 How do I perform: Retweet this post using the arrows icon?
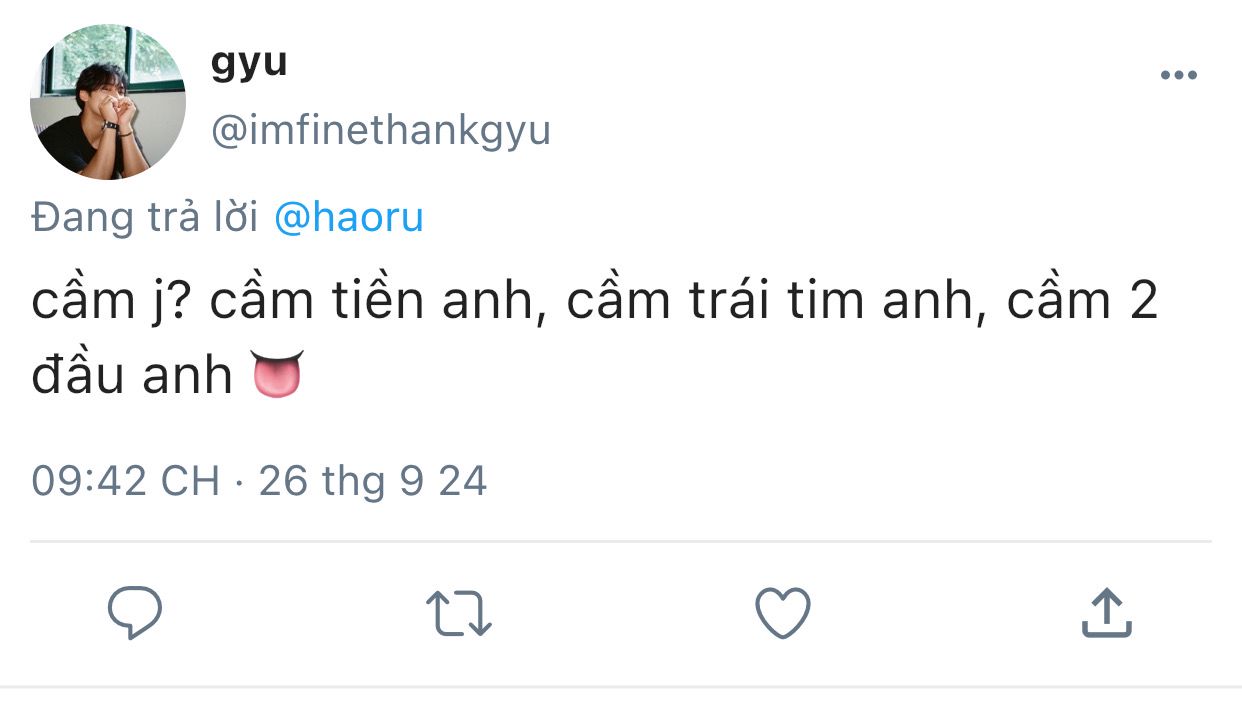pyautogui.click(x=459, y=613)
